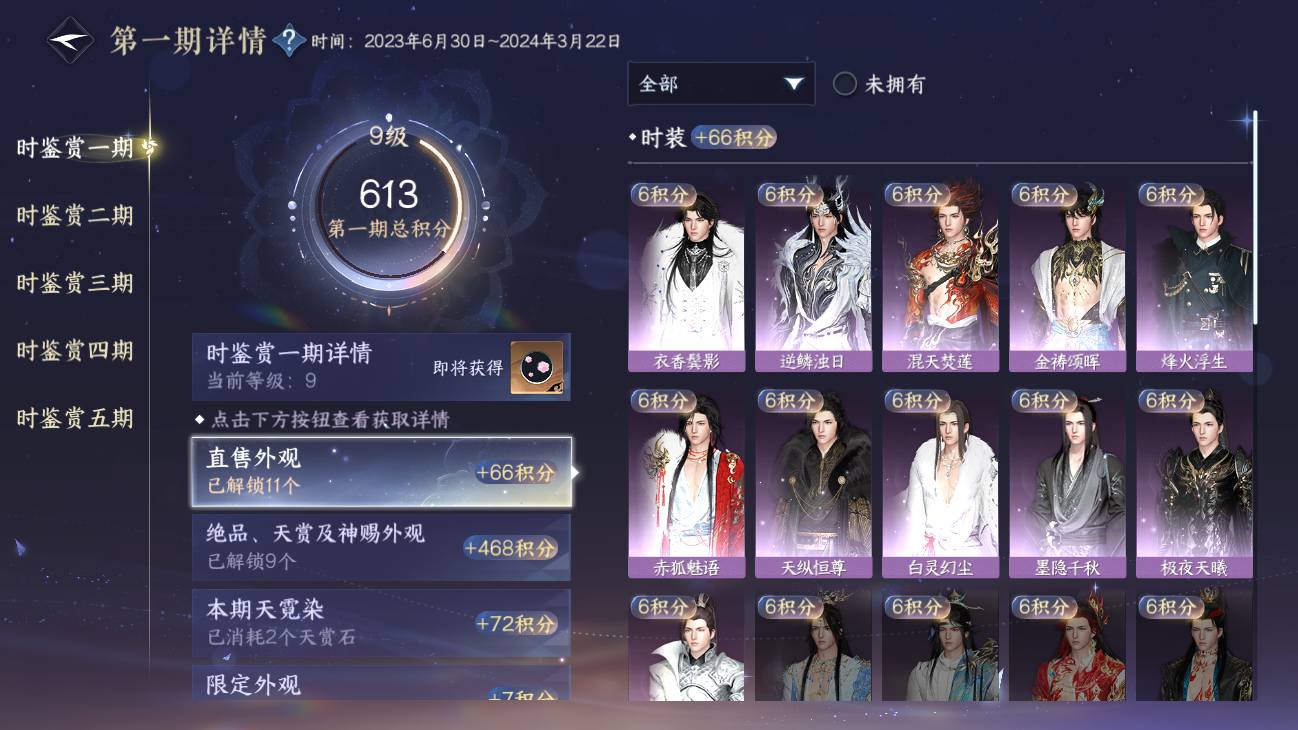Click the back arrow diamond icon

71,41
